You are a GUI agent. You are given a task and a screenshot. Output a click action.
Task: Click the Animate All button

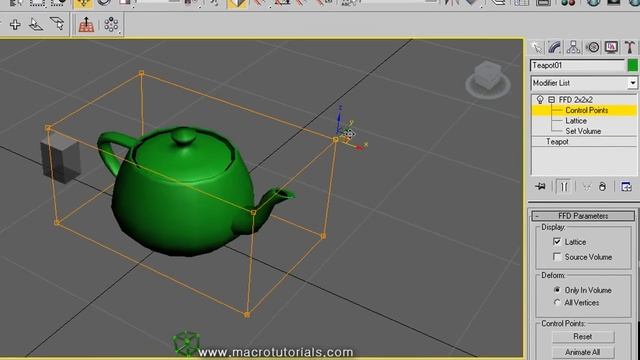[583, 352]
